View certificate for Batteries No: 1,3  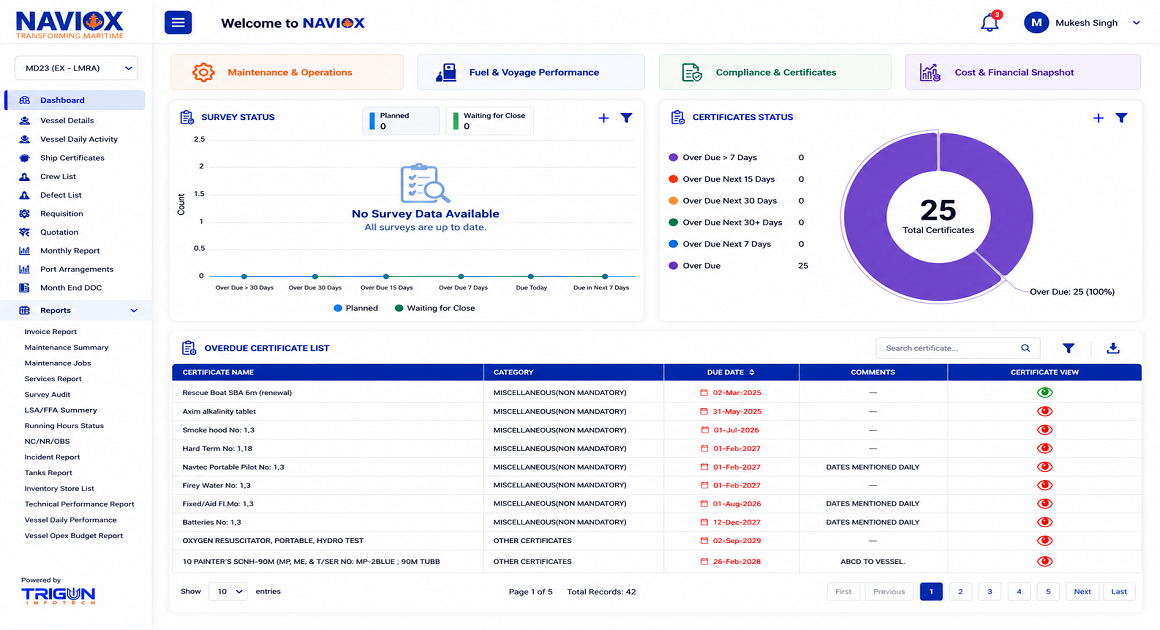[x=1045, y=522]
